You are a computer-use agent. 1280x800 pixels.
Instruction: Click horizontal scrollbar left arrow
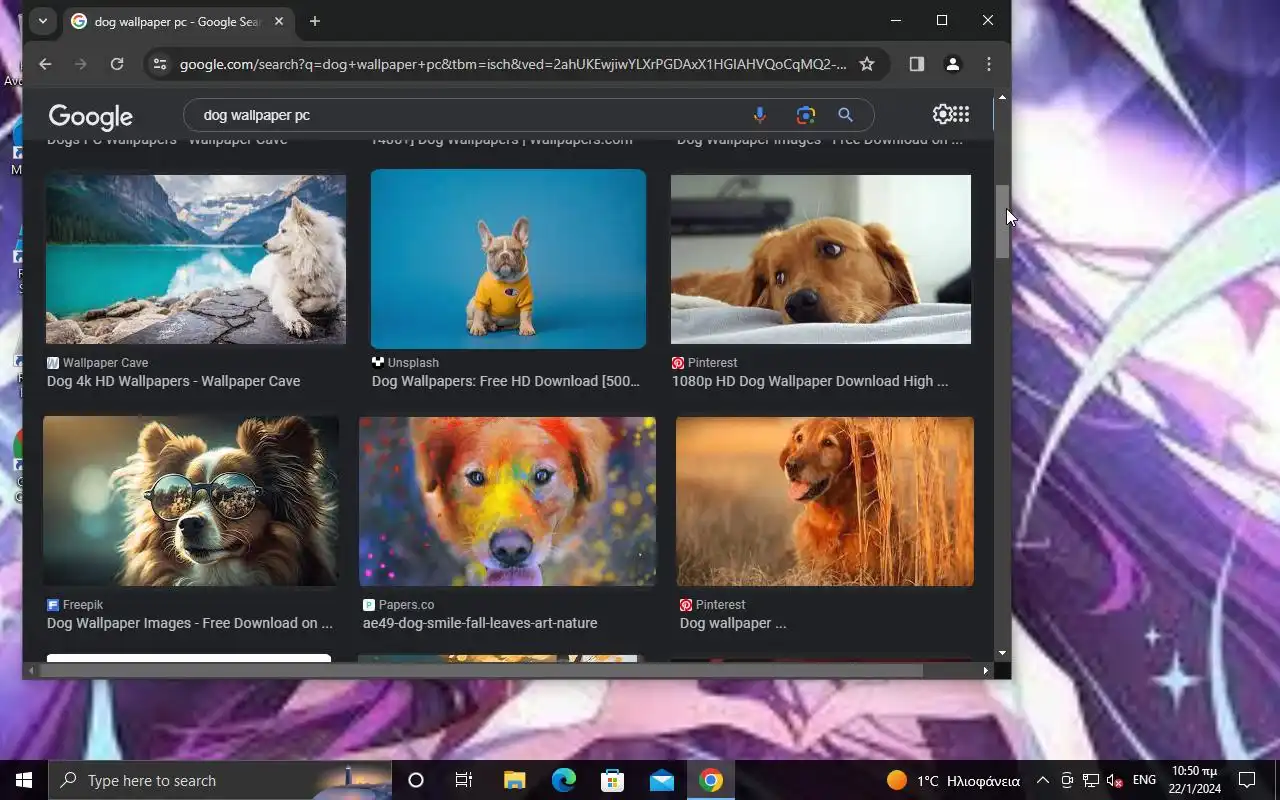tap(30, 671)
